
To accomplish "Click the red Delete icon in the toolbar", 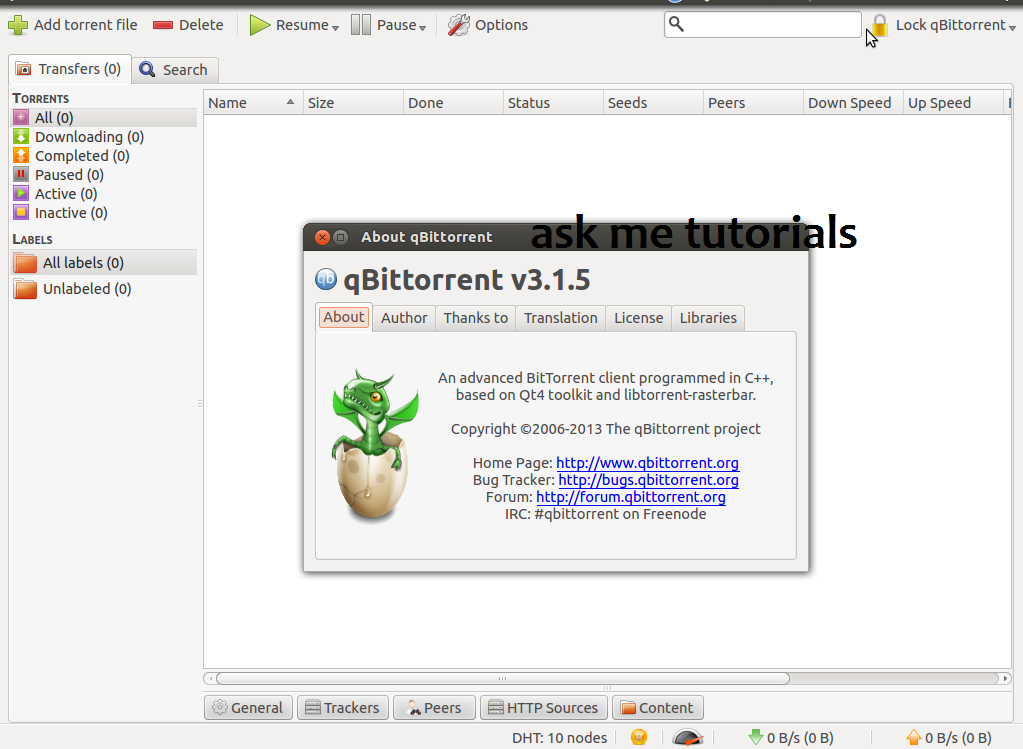I will tap(162, 25).
